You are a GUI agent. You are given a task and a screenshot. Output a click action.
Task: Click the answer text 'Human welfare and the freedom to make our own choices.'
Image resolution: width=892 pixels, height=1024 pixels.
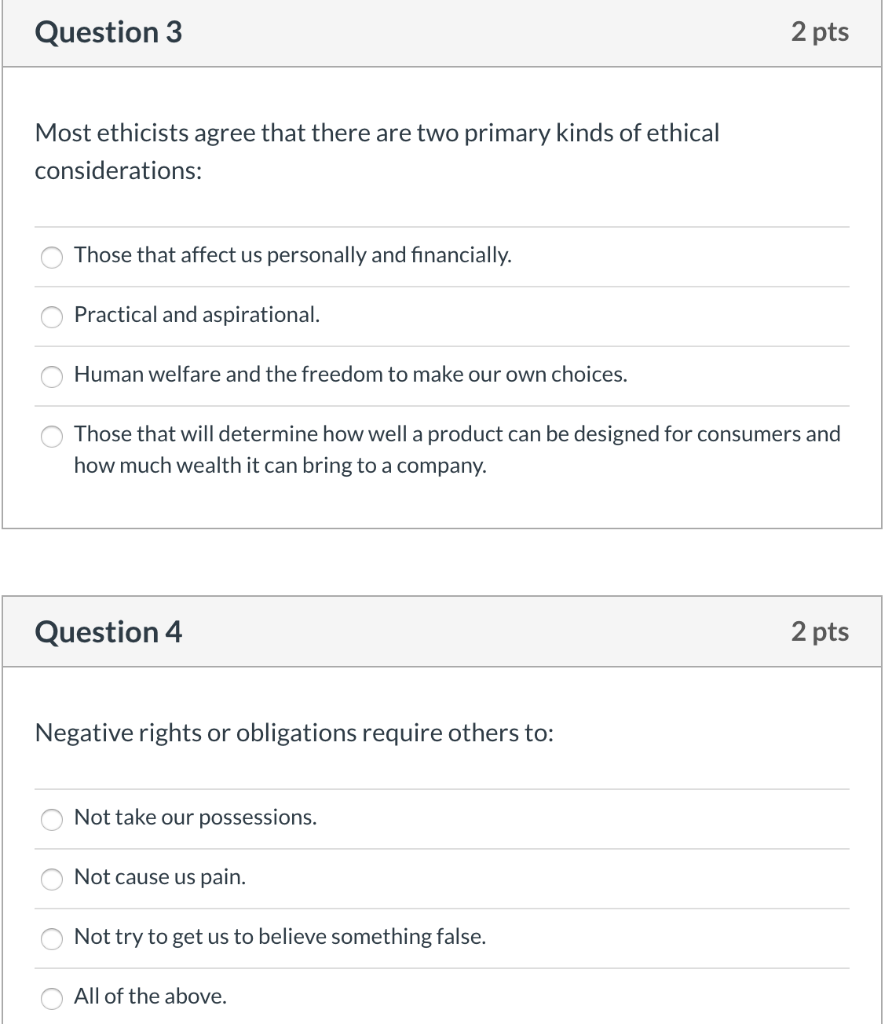point(348,375)
